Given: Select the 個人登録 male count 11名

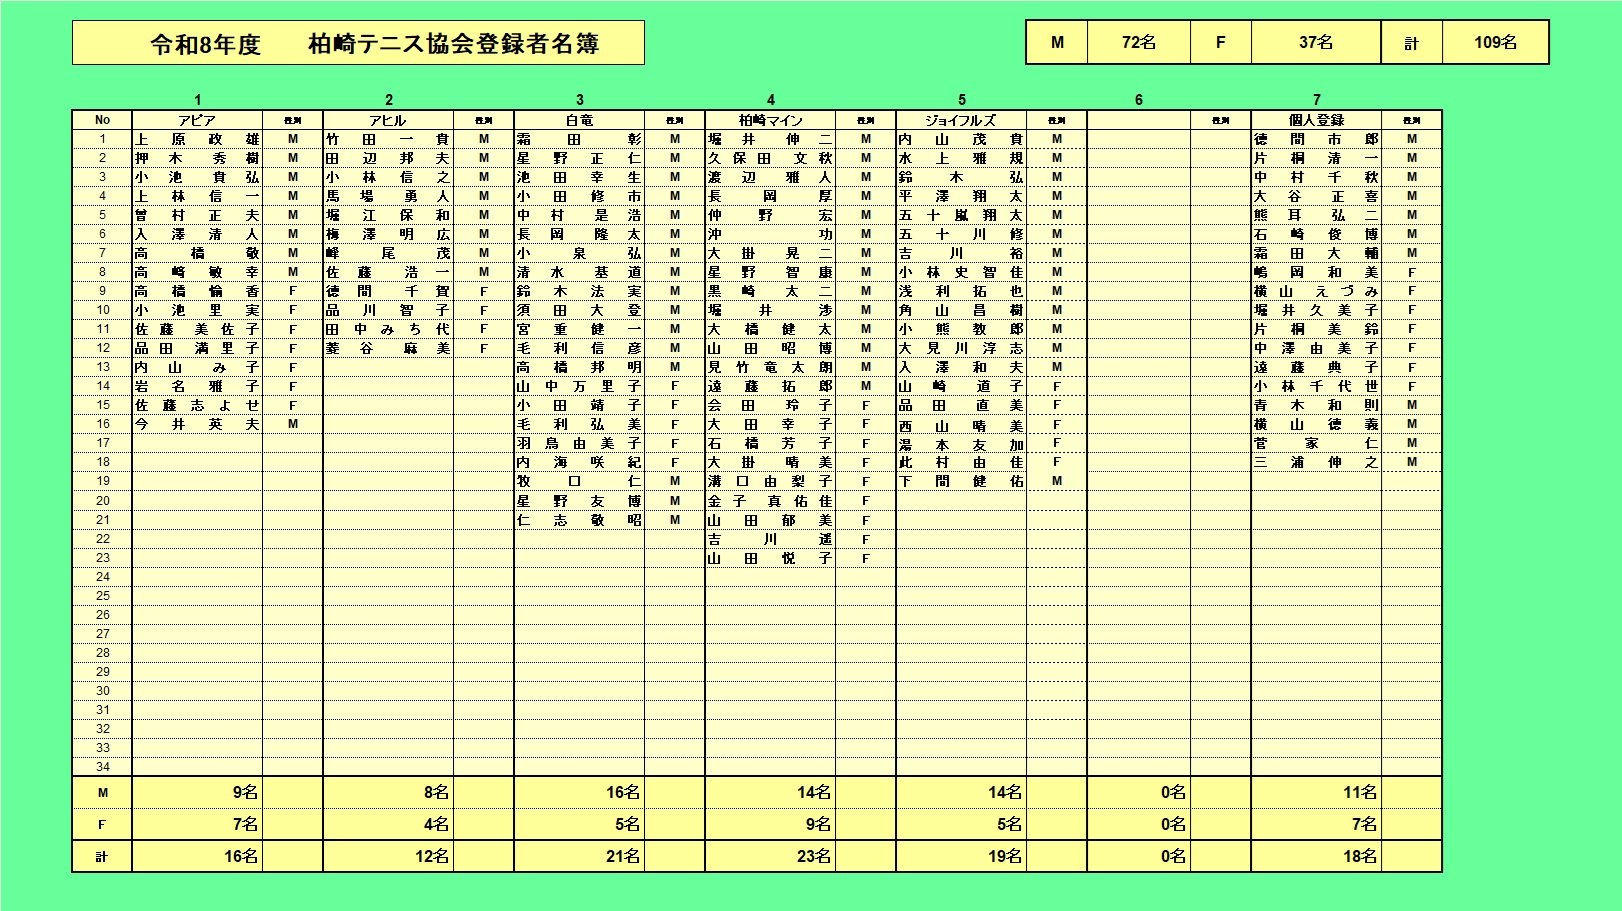Looking at the screenshot, I should coord(1316,792).
